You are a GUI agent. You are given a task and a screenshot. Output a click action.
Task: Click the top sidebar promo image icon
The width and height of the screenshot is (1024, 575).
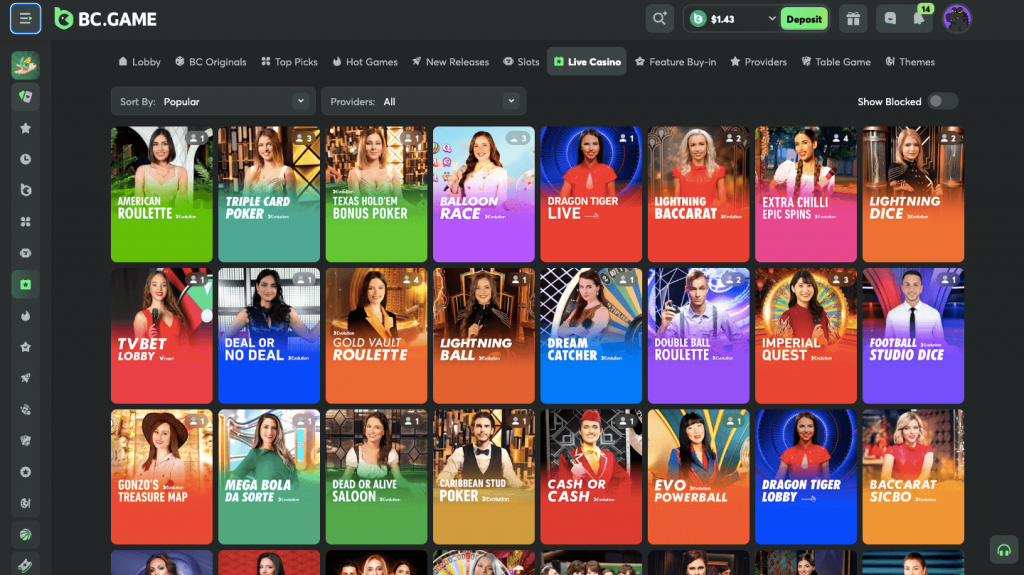tap(25, 65)
